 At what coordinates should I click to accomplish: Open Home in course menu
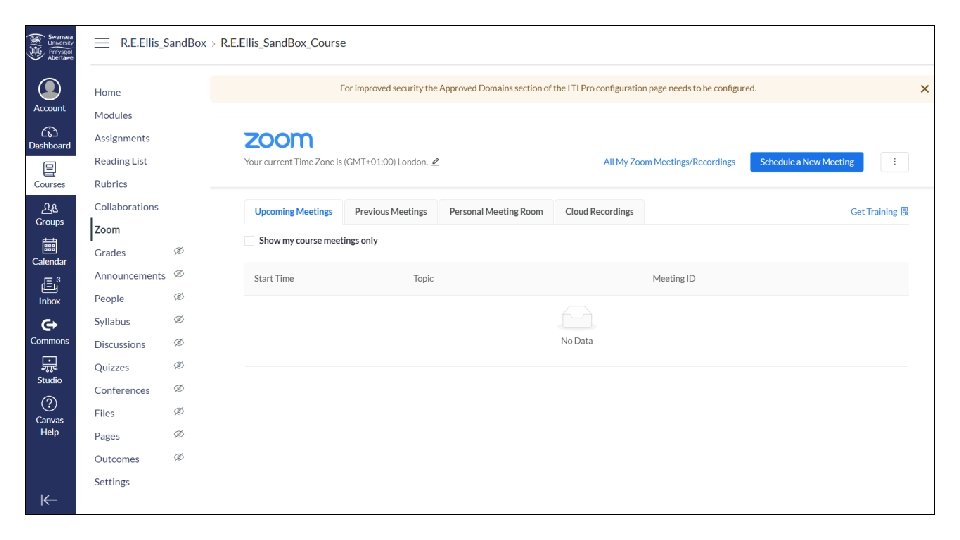108,92
